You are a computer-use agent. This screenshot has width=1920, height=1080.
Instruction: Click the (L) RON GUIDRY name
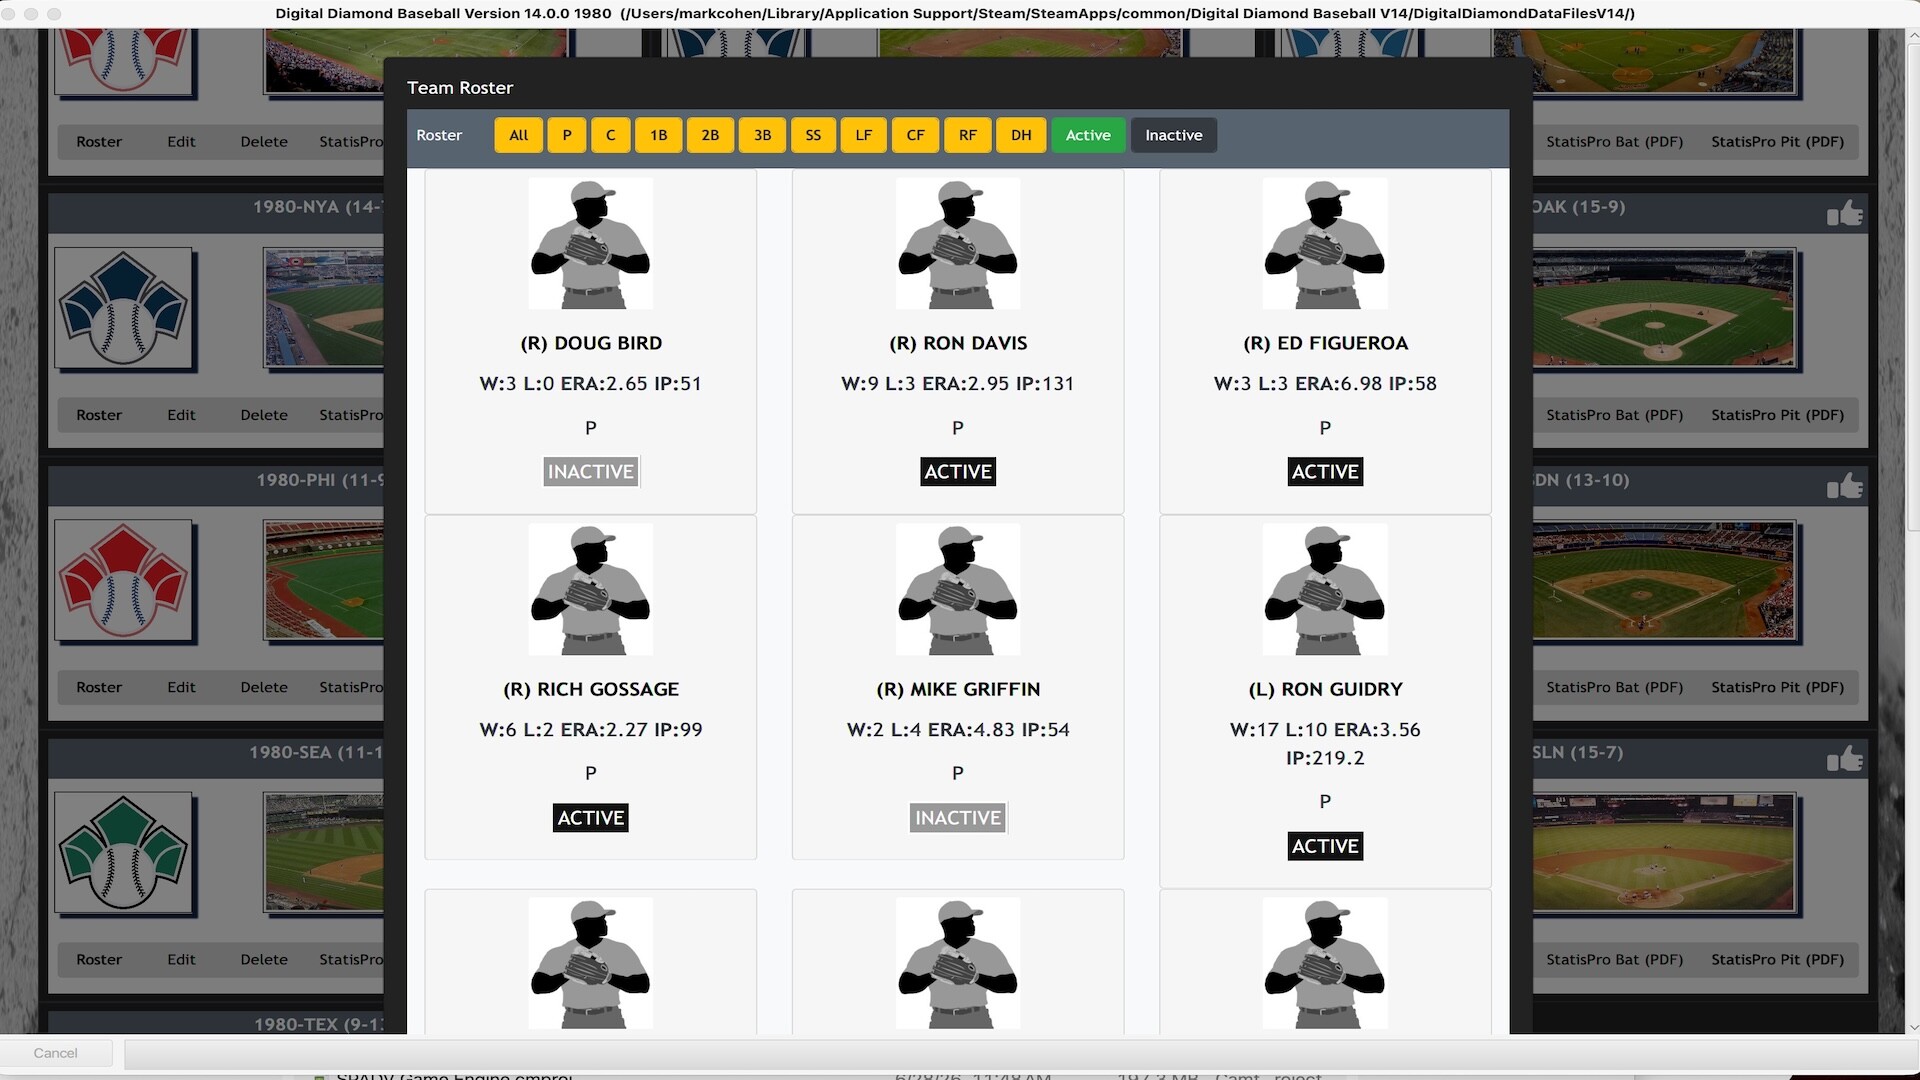pyautogui.click(x=1325, y=689)
